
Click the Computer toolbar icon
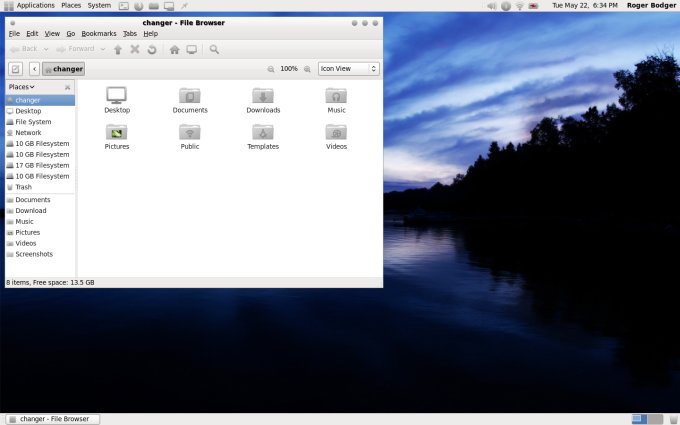coord(191,49)
